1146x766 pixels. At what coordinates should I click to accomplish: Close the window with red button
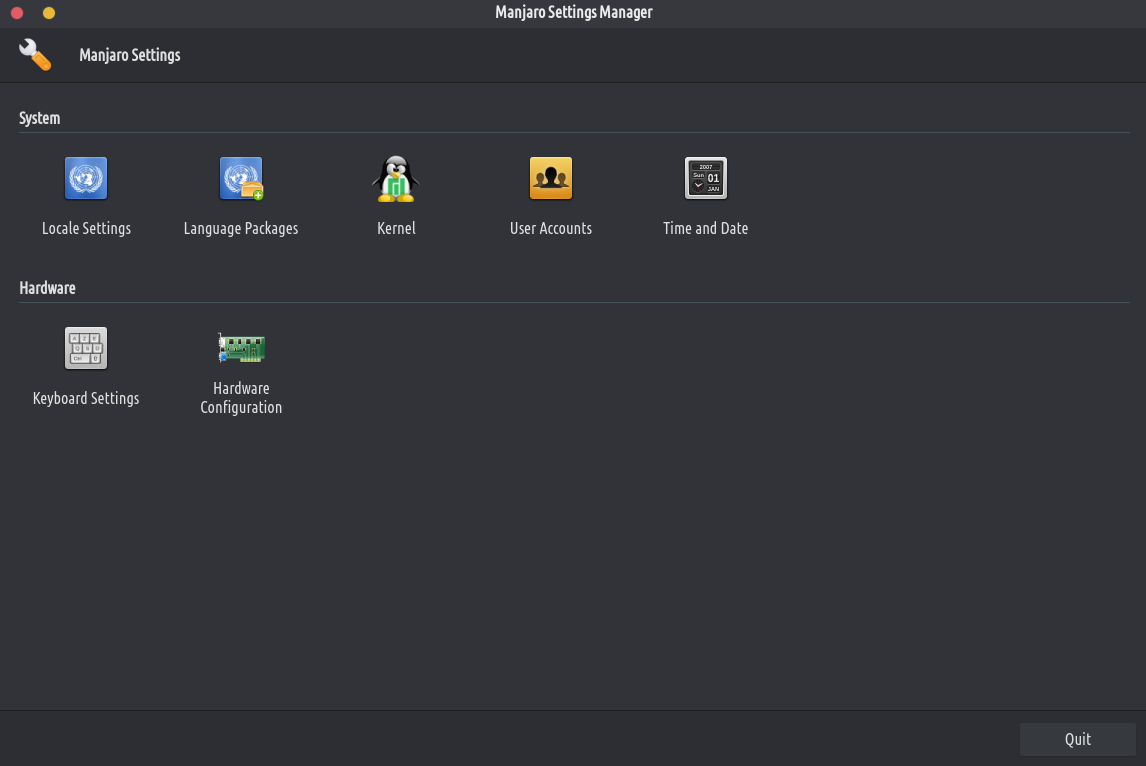pos(17,13)
